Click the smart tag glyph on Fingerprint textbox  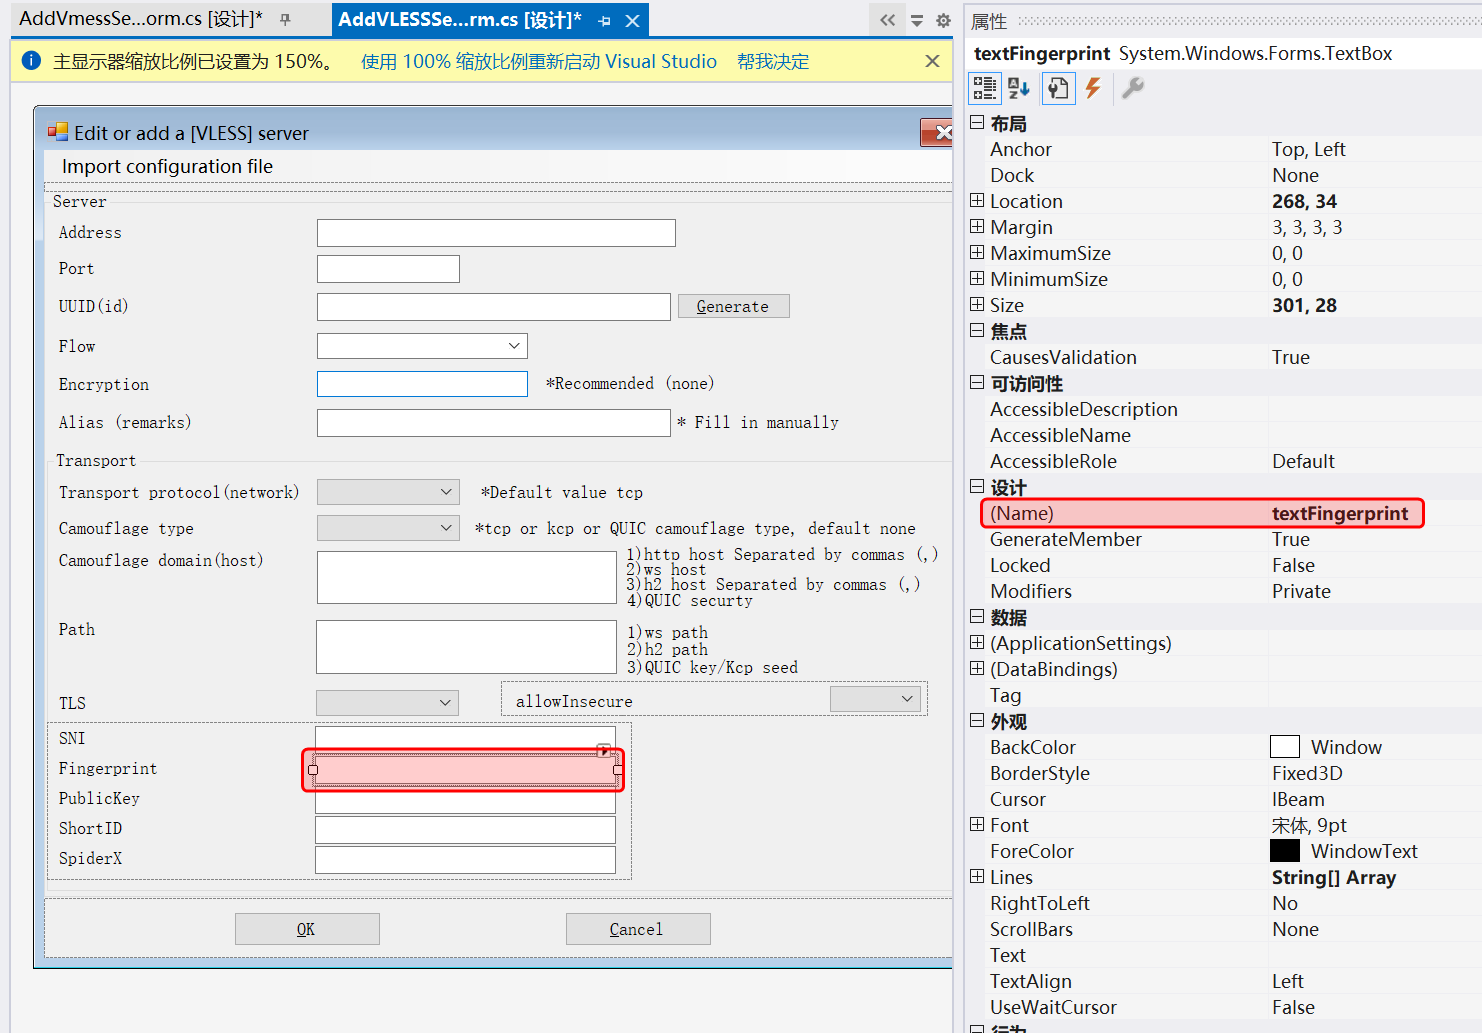tap(604, 750)
